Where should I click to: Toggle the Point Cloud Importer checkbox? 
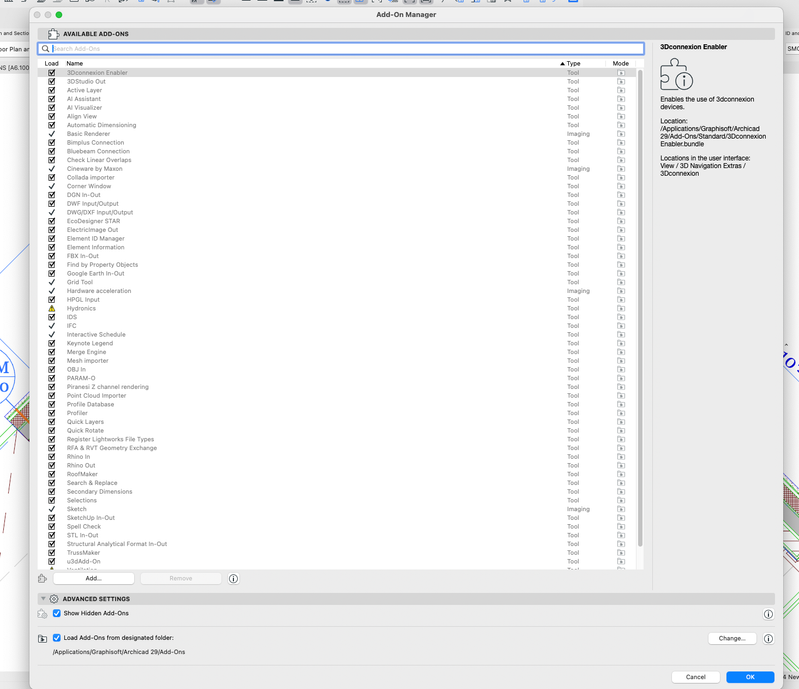point(51,395)
